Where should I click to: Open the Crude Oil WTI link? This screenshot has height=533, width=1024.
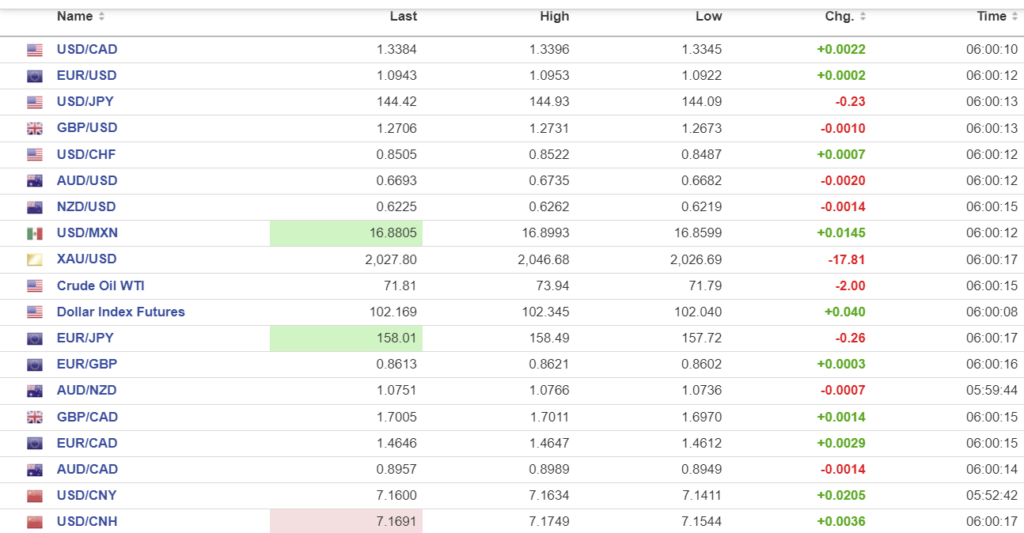[x=98, y=285]
